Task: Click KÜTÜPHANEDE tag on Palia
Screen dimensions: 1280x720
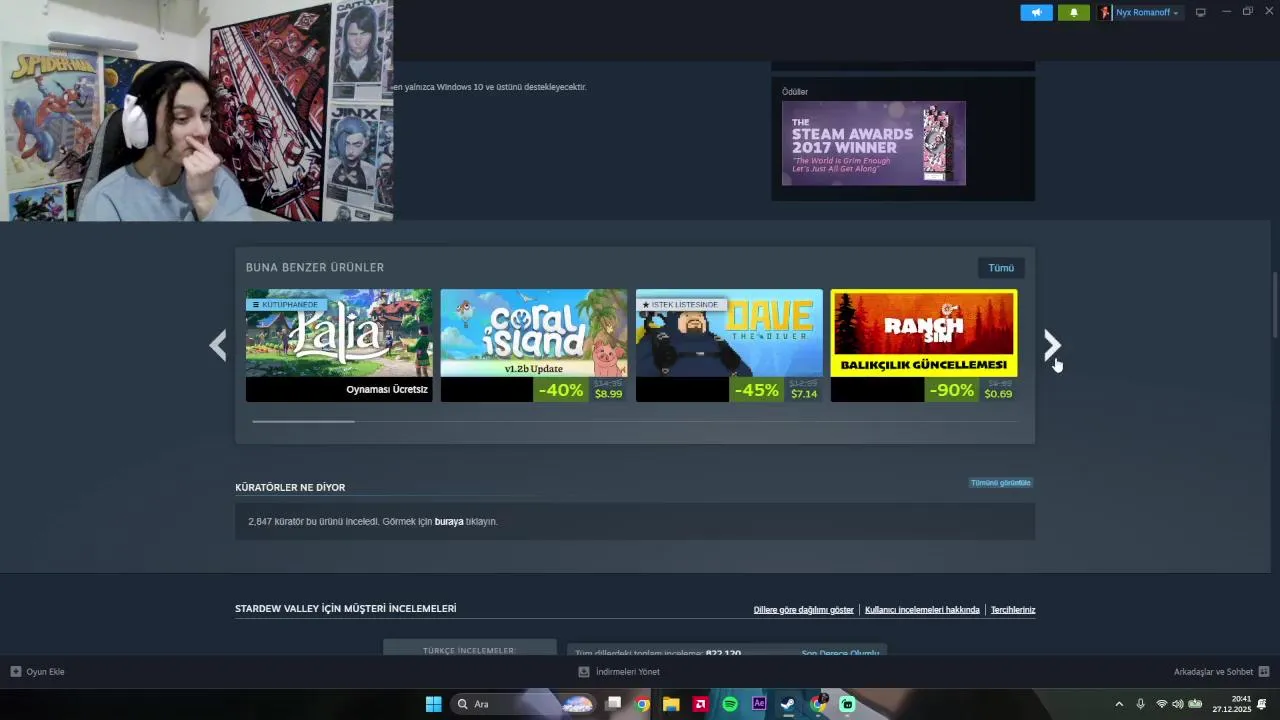Action: click(286, 304)
